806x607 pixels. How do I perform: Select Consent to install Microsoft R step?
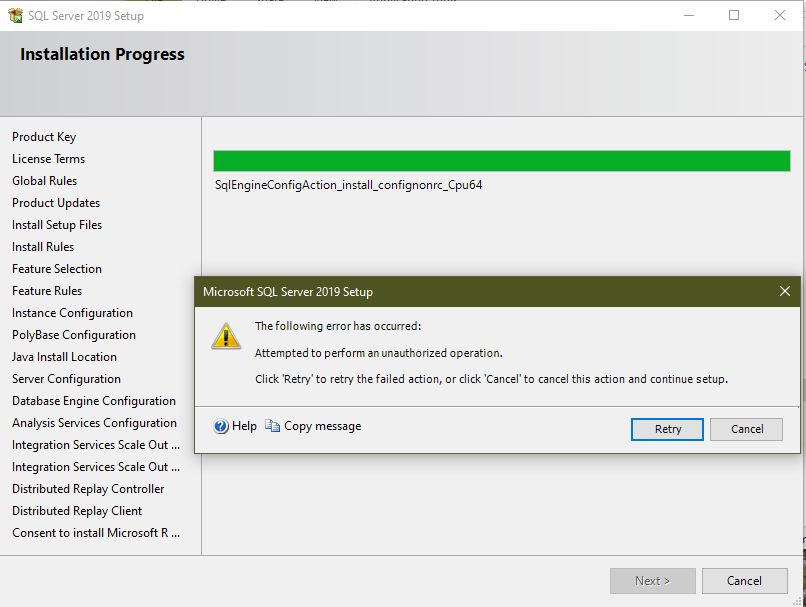point(96,533)
